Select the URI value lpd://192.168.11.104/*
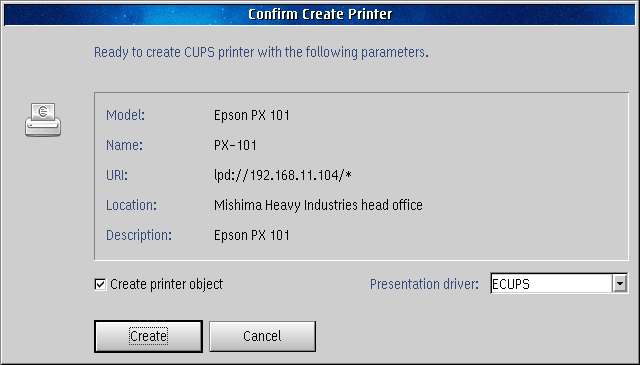The height and width of the screenshot is (365, 640). point(283,176)
